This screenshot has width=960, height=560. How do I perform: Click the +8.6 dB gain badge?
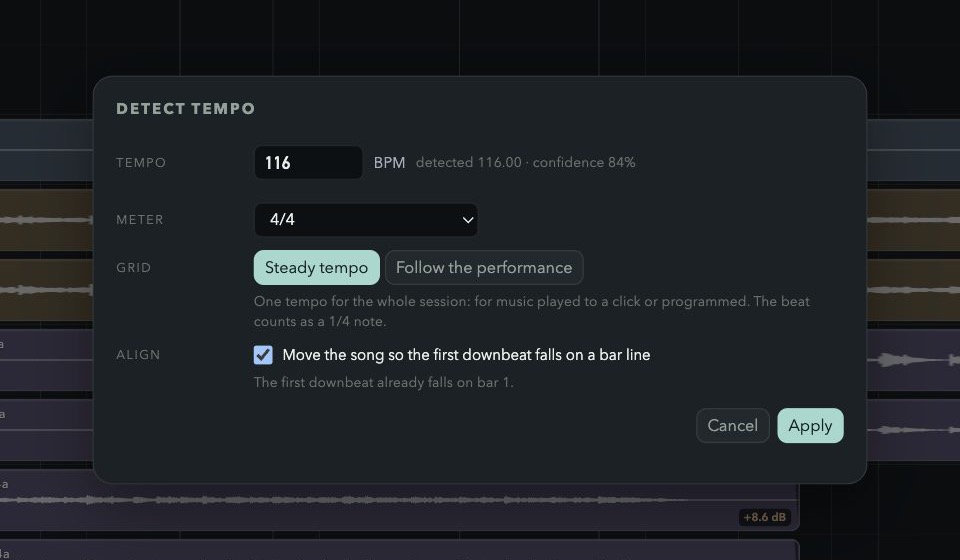[x=765, y=517]
